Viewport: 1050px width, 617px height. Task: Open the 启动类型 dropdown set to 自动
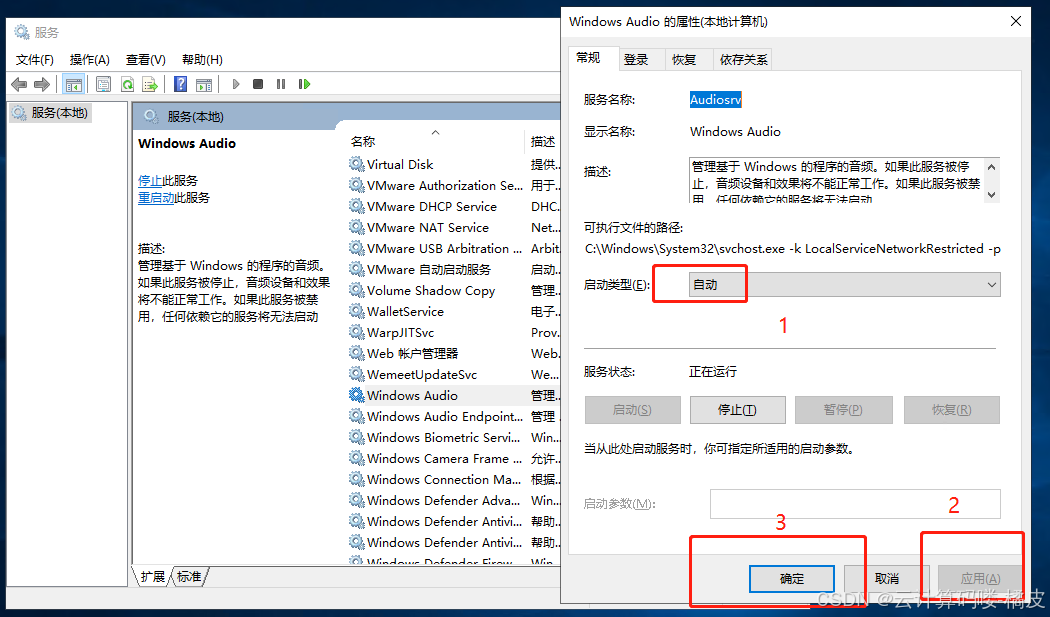[844, 285]
